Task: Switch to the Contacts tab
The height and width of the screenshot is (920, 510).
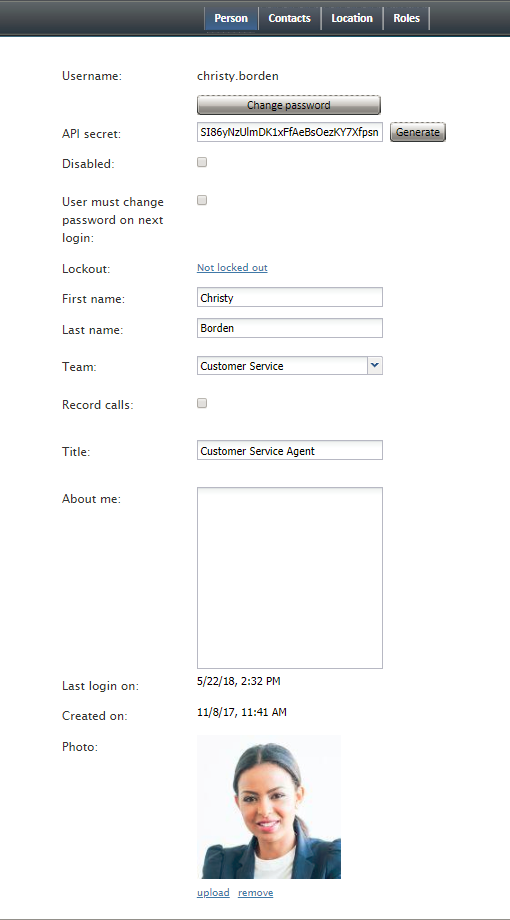Action: click(x=289, y=18)
